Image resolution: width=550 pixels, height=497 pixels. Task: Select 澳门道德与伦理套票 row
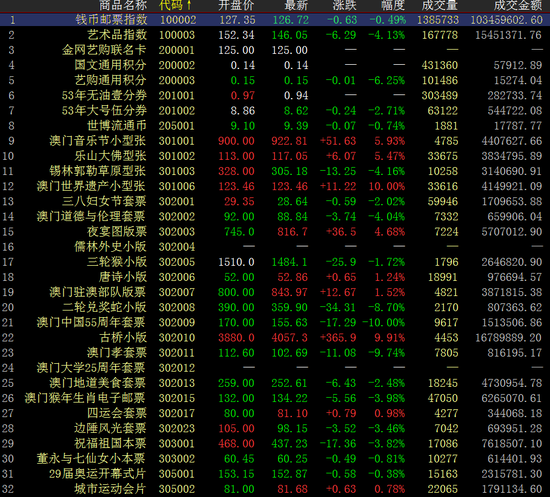click(275, 216)
